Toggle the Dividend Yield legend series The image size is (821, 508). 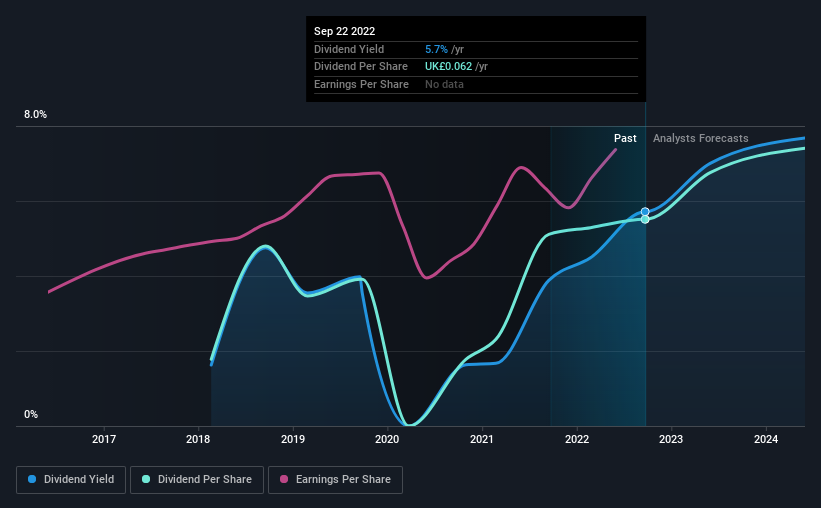point(71,480)
